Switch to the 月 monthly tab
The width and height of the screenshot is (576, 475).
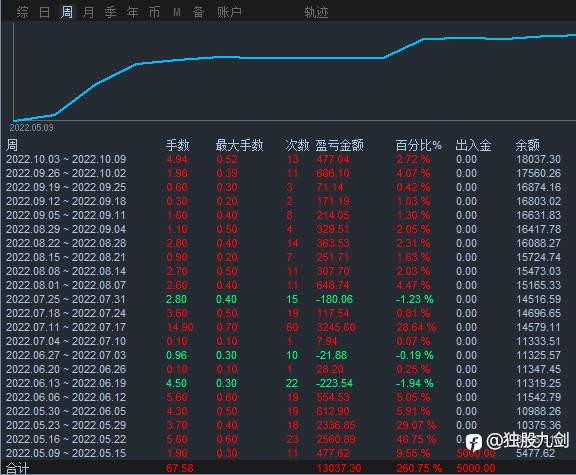pyautogui.click(x=88, y=12)
